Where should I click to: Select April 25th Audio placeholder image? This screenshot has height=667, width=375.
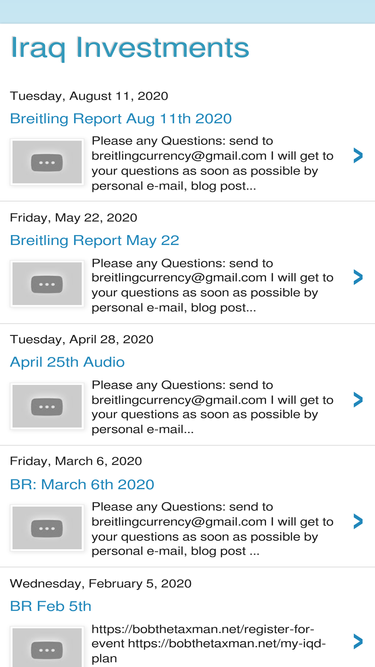point(47,406)
